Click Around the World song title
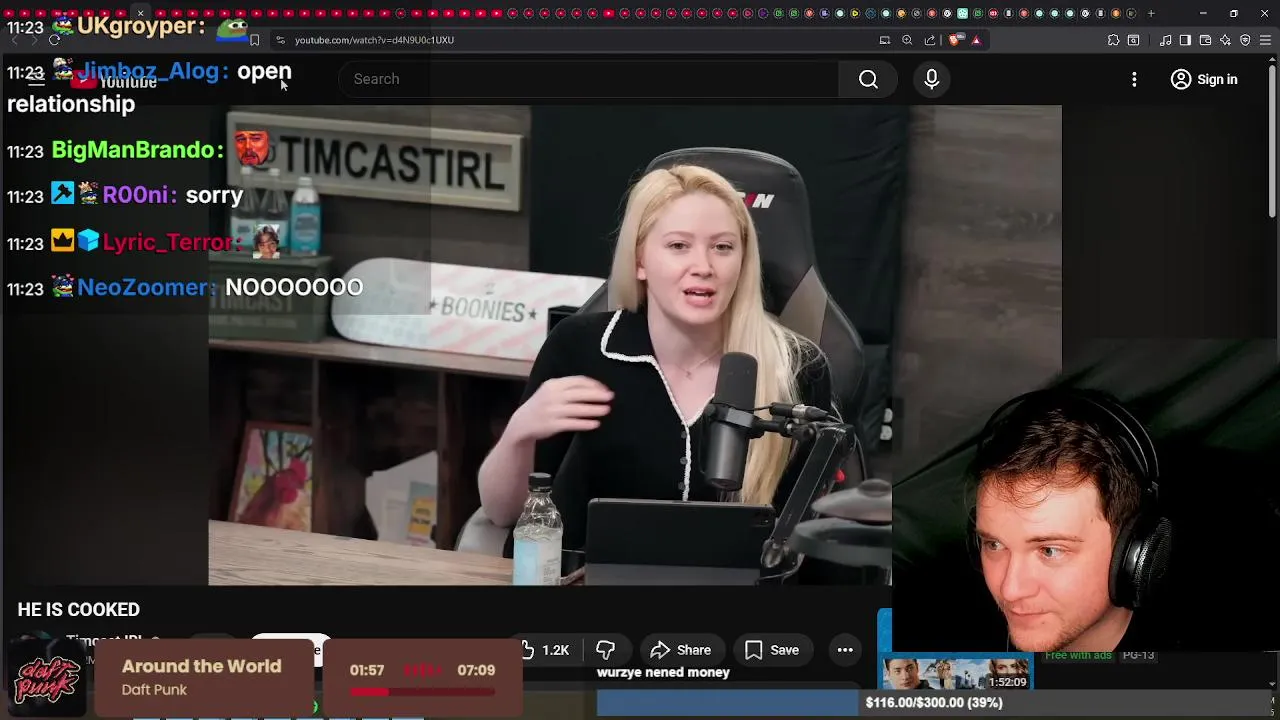This screenshot has width=1280, height=720. coord(201,666)
